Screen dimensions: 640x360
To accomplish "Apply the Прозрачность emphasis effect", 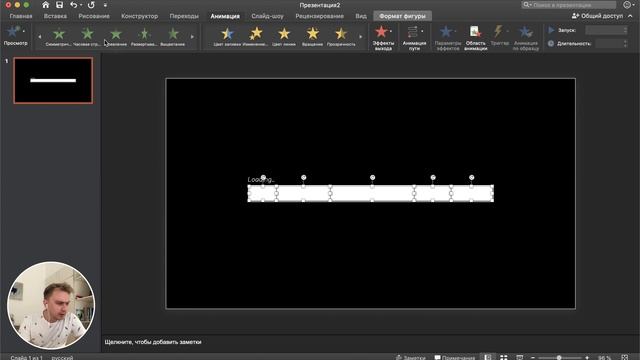I will [341, 36].
